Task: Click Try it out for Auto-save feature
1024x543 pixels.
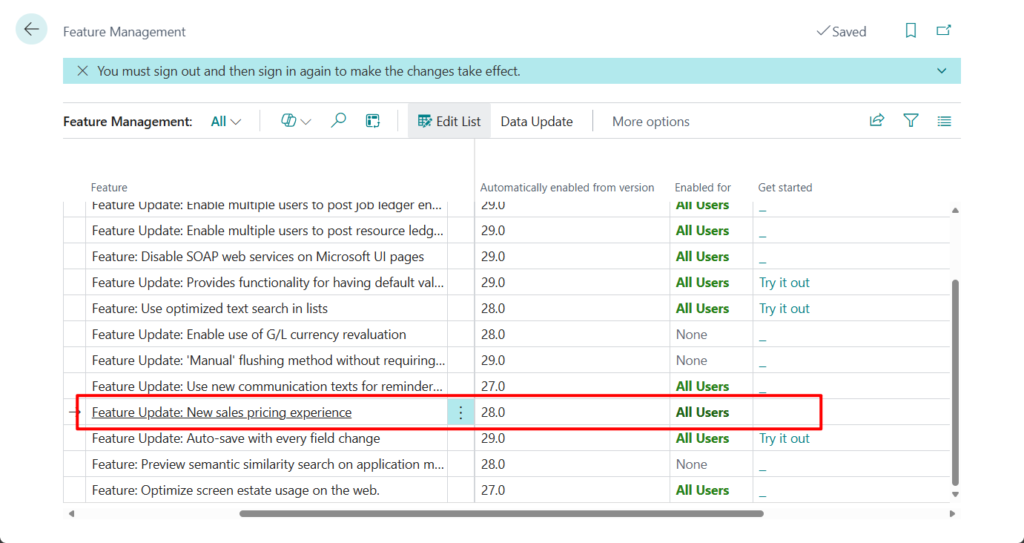Action: [784, 438]
